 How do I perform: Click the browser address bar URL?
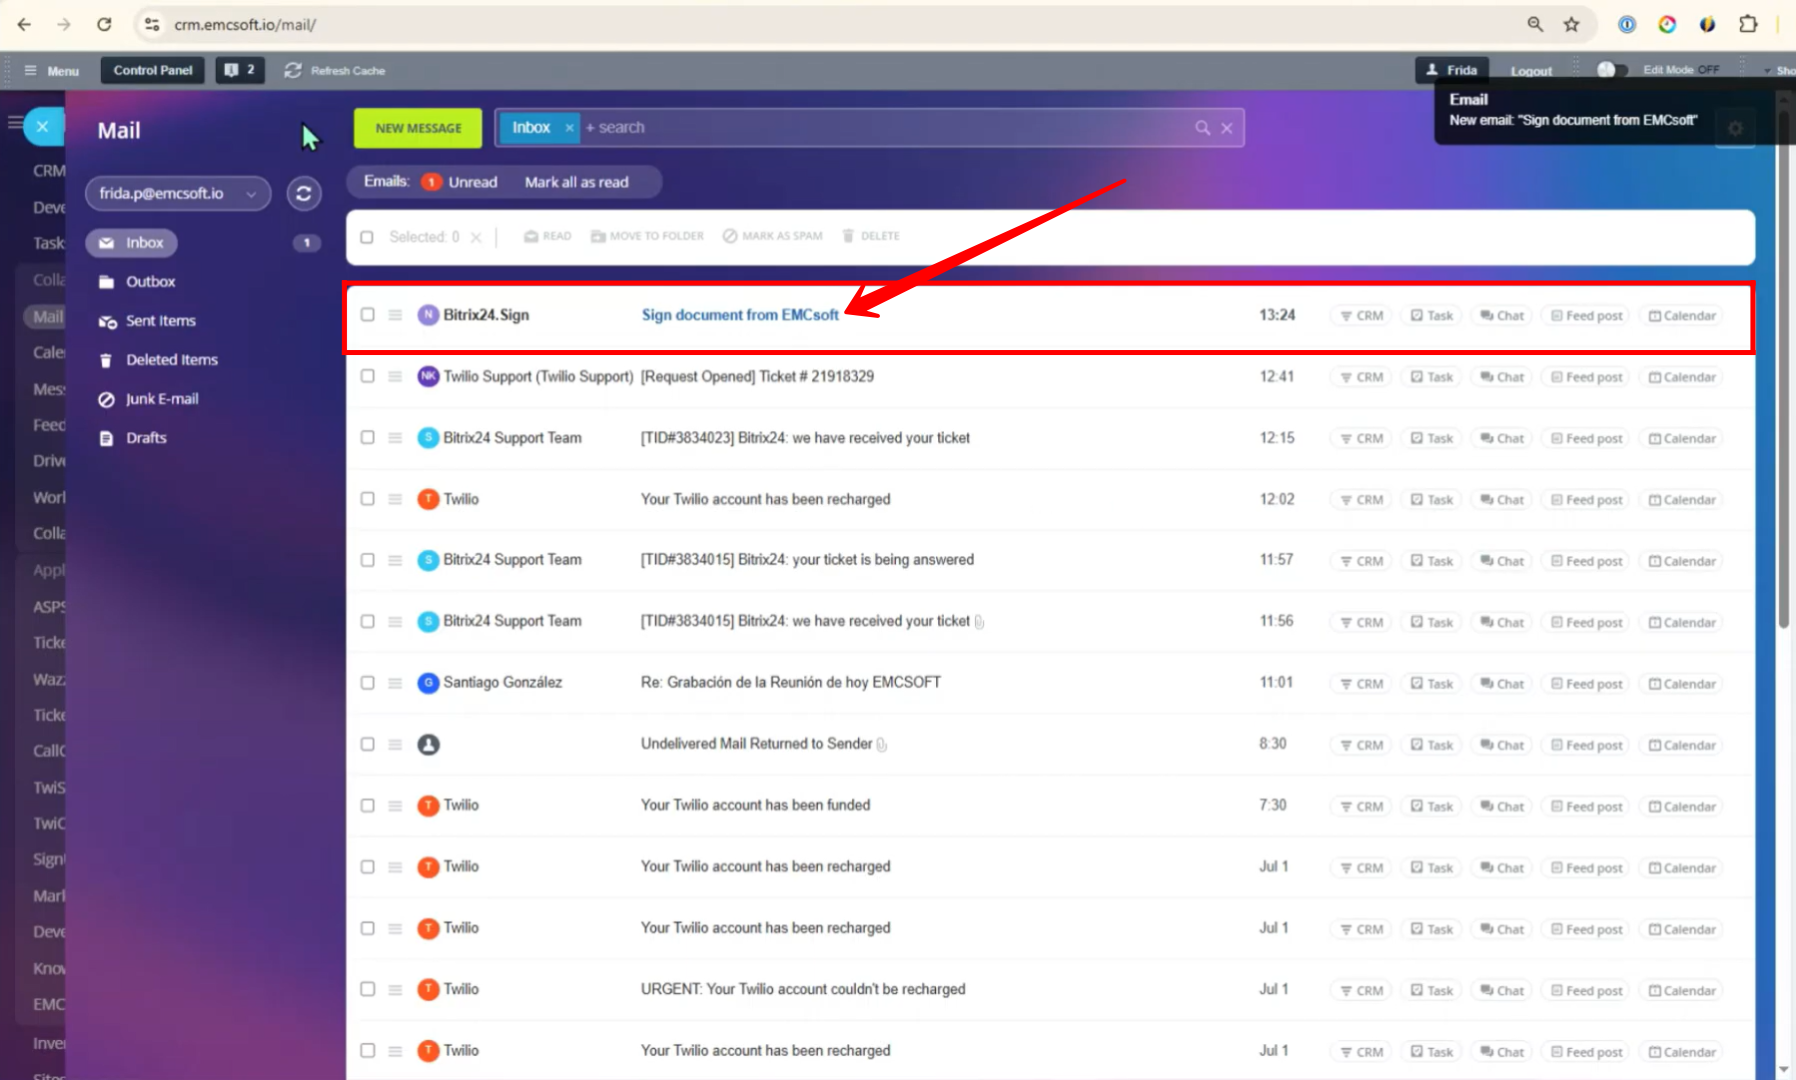click(245, 24)
